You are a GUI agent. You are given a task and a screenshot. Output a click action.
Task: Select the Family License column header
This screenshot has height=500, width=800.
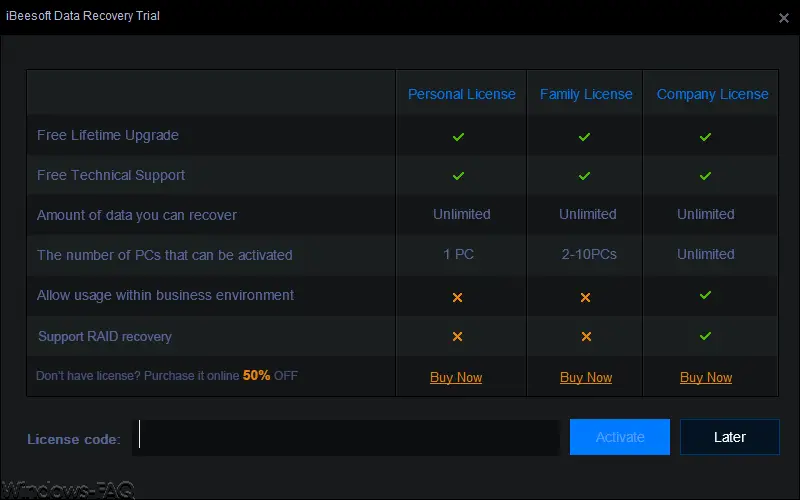[x=586, y=94]
